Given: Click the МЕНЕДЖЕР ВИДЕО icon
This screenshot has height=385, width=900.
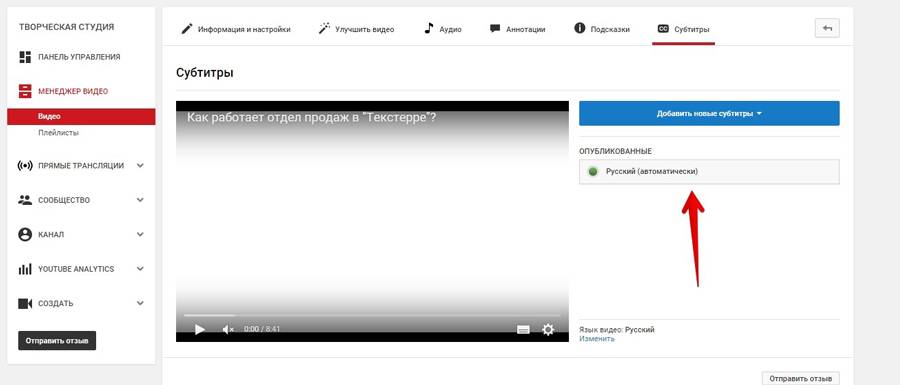Looking at the screenshot, I should pos(25,91).
